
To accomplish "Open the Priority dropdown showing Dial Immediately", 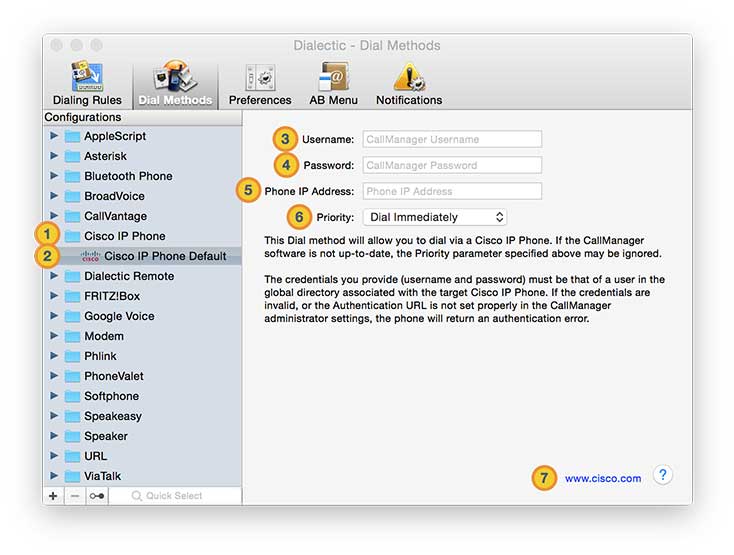I will point(435,217).
